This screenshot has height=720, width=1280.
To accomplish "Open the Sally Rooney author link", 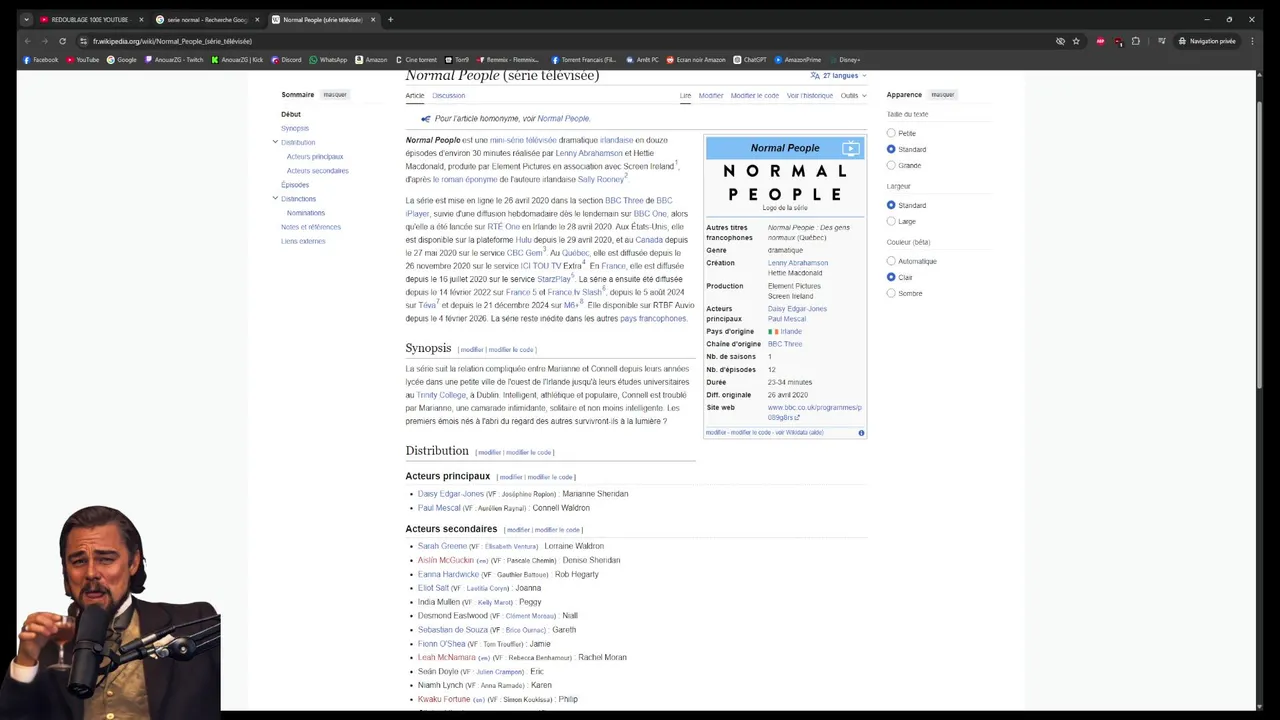I will point(601,179).
